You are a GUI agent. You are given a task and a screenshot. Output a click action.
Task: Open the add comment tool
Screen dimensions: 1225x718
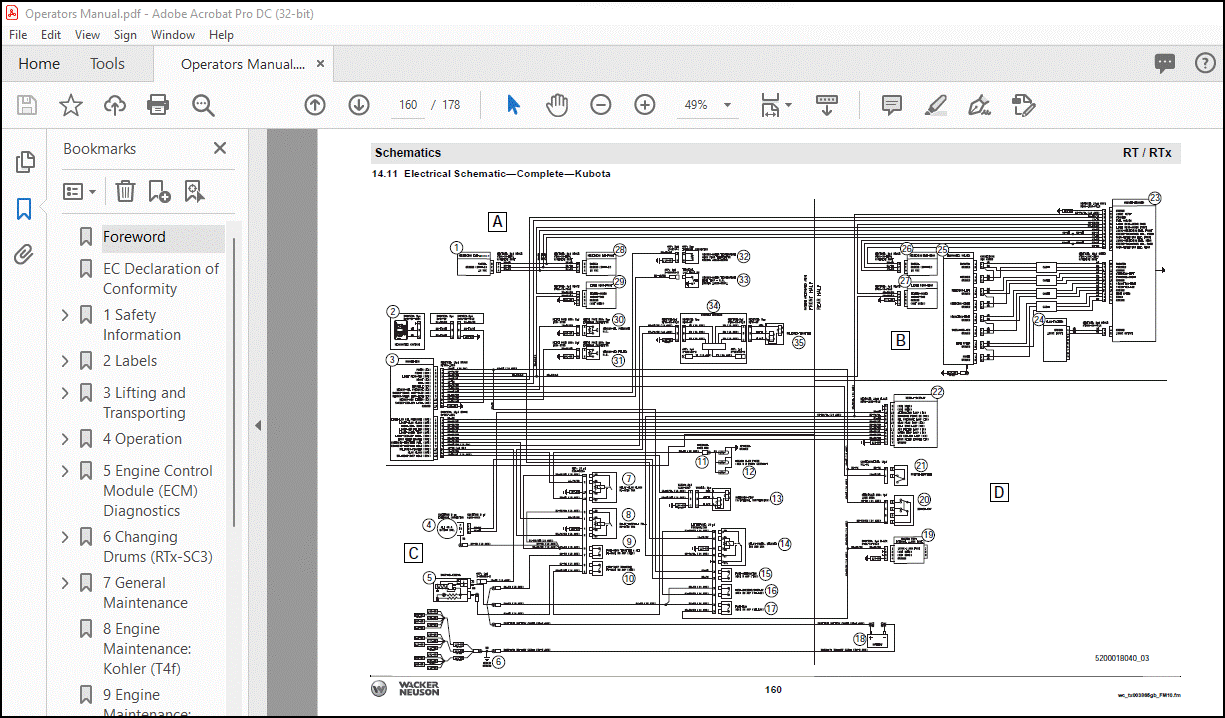(x=892, y=105)
